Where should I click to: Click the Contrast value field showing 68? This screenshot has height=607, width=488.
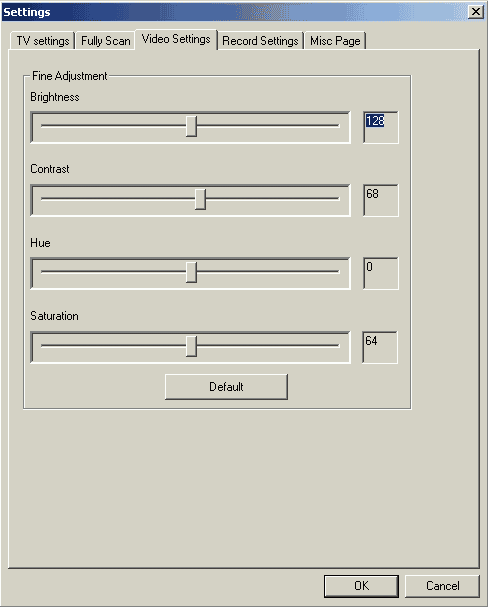coord(381,200)
